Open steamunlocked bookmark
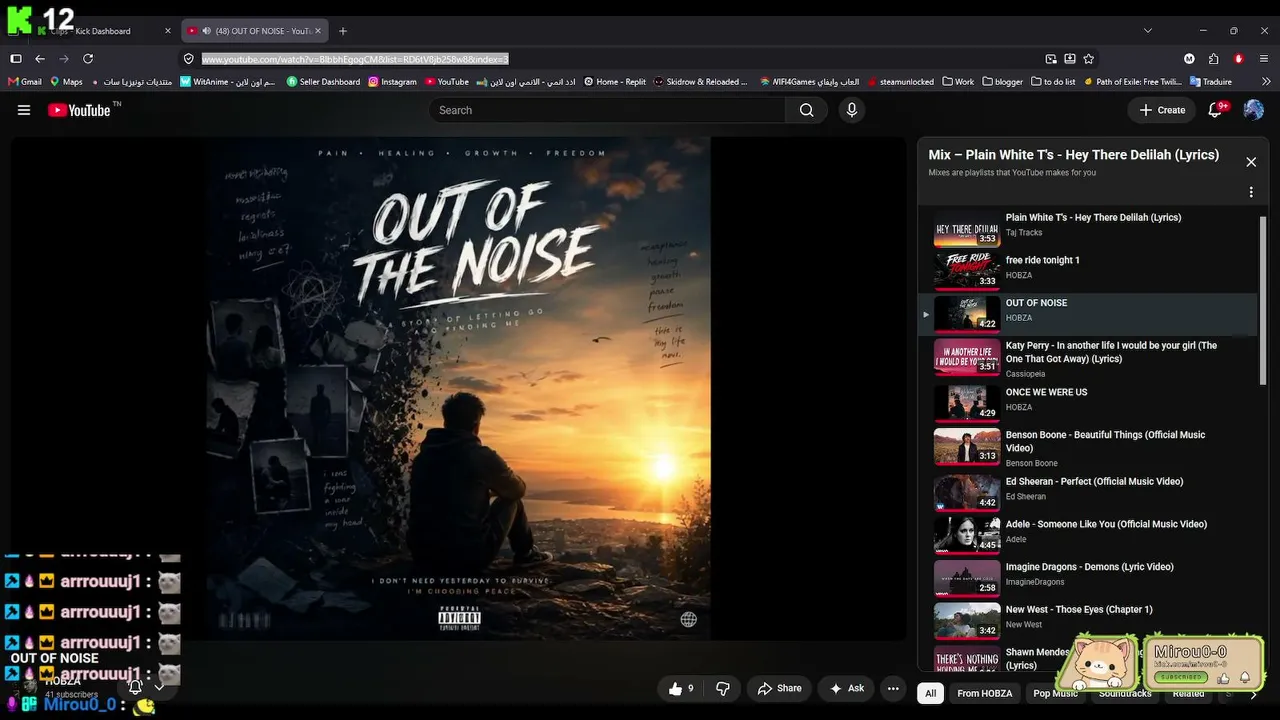The image size is (1280, 720). coord(900,82)
